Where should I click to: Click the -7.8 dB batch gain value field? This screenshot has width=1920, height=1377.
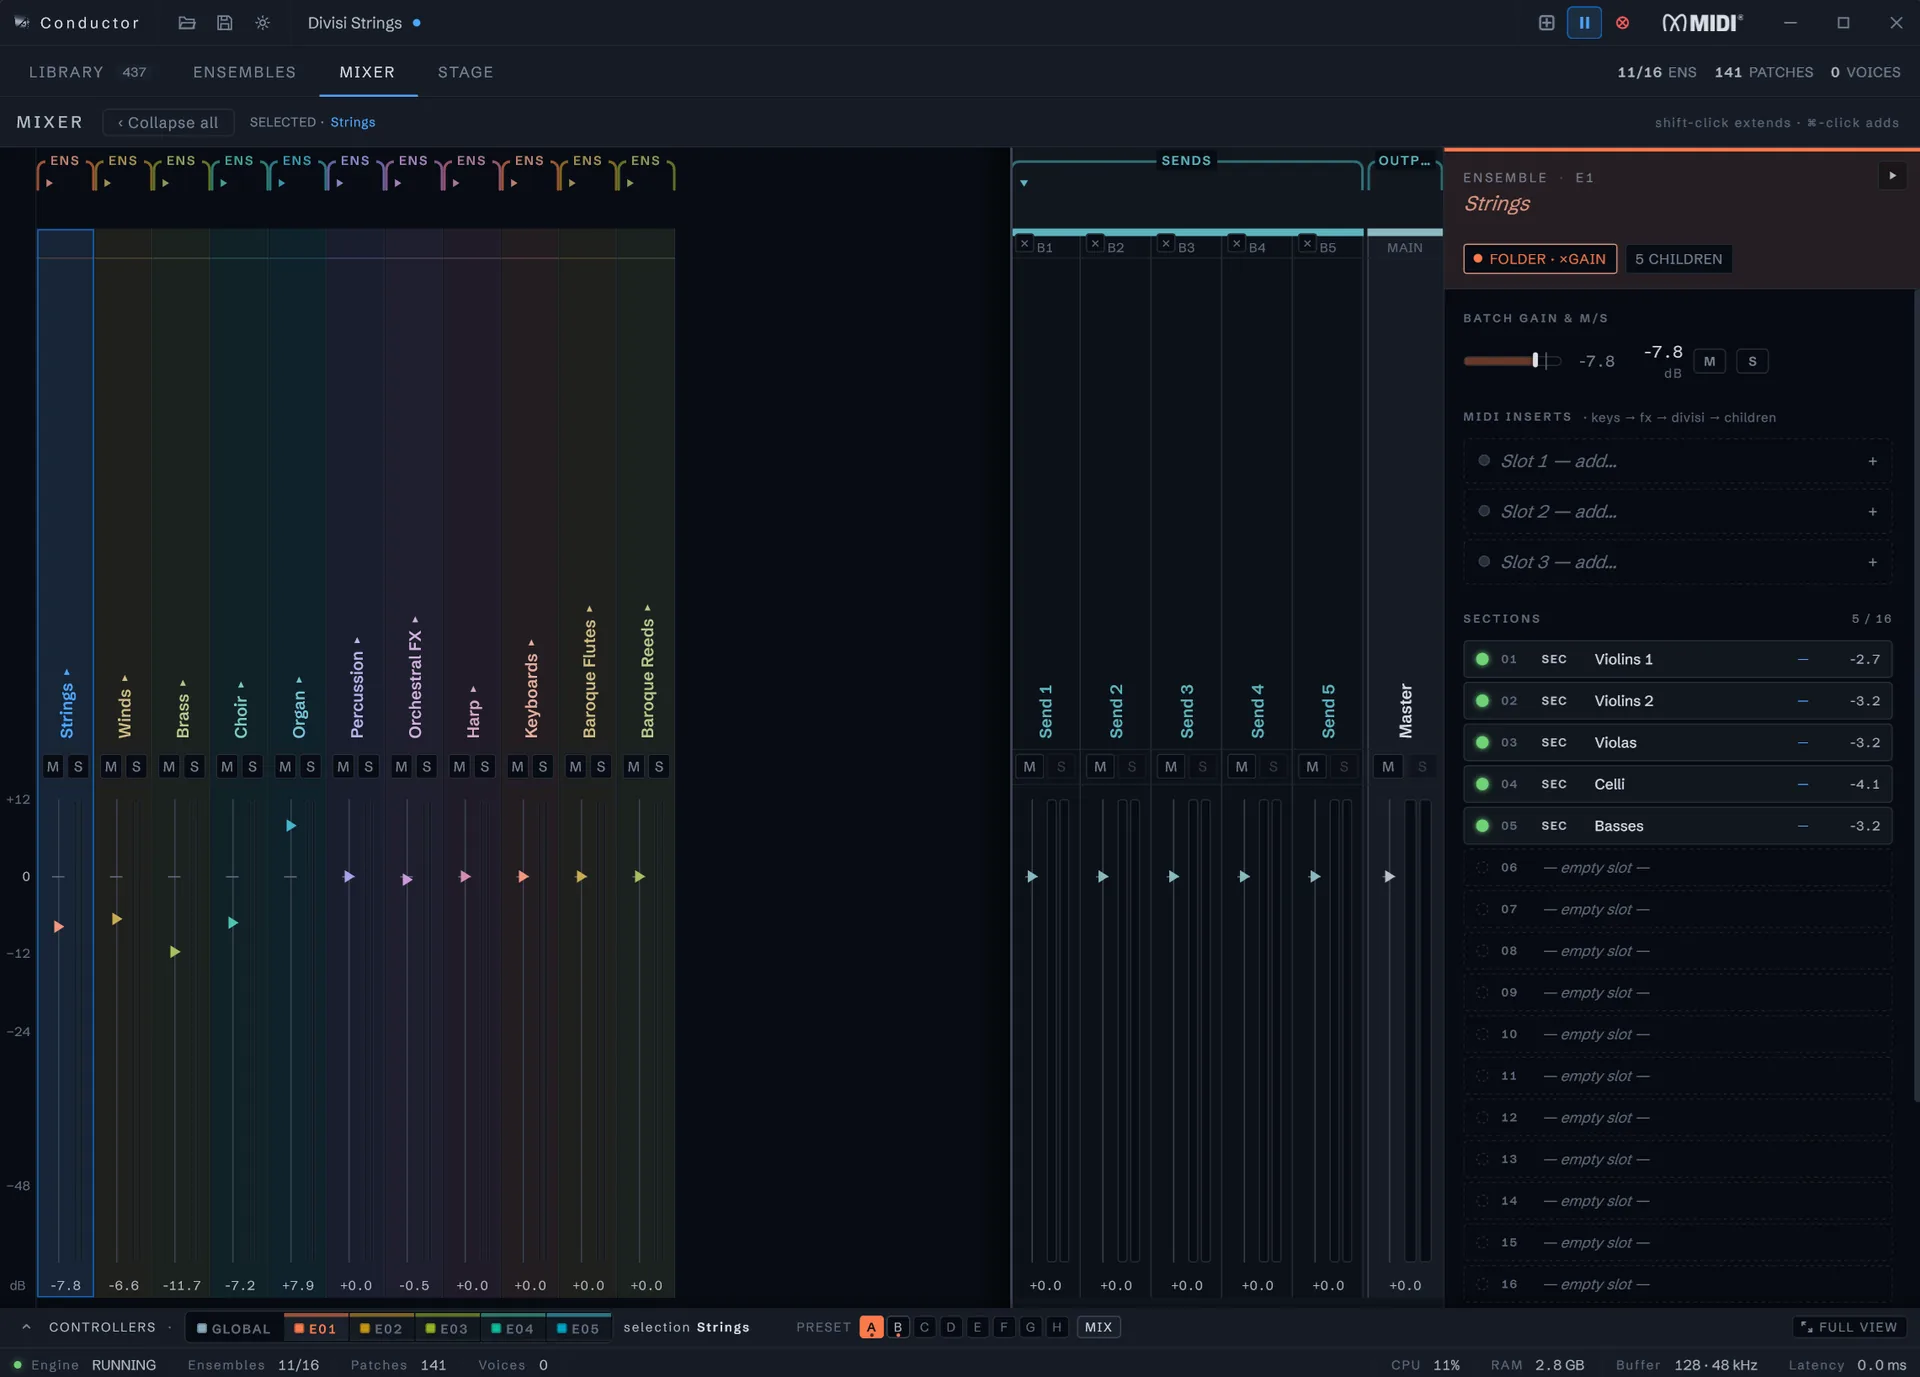1663,361
